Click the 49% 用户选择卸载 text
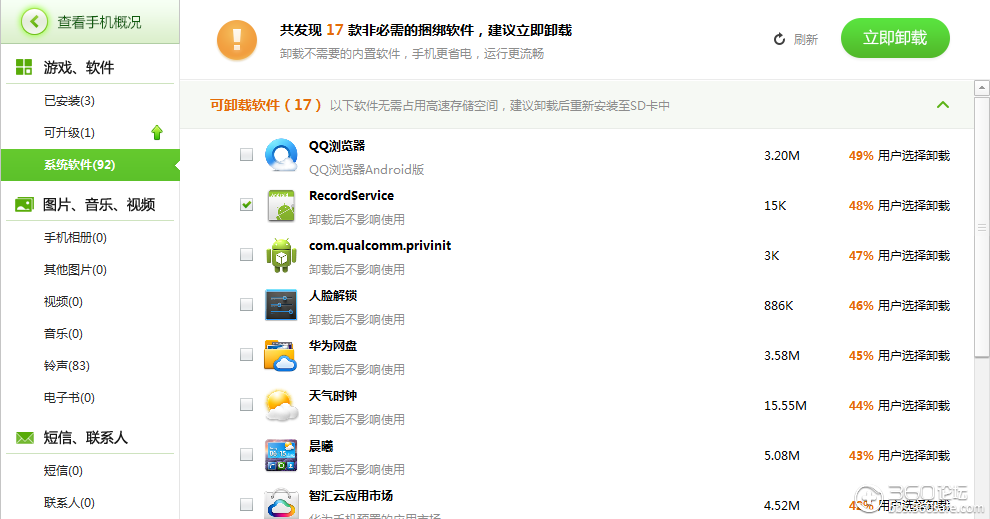This screenshot has width=990, height=519. point(899,155)
